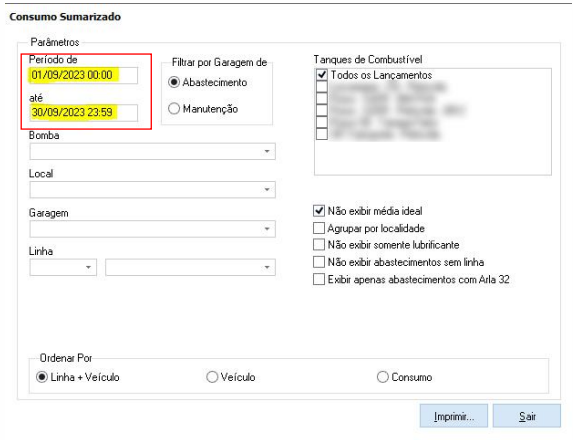This screenshot has height=440, width=573.
Task: Open the small Linha code dropdown
Action: (63, 267)
